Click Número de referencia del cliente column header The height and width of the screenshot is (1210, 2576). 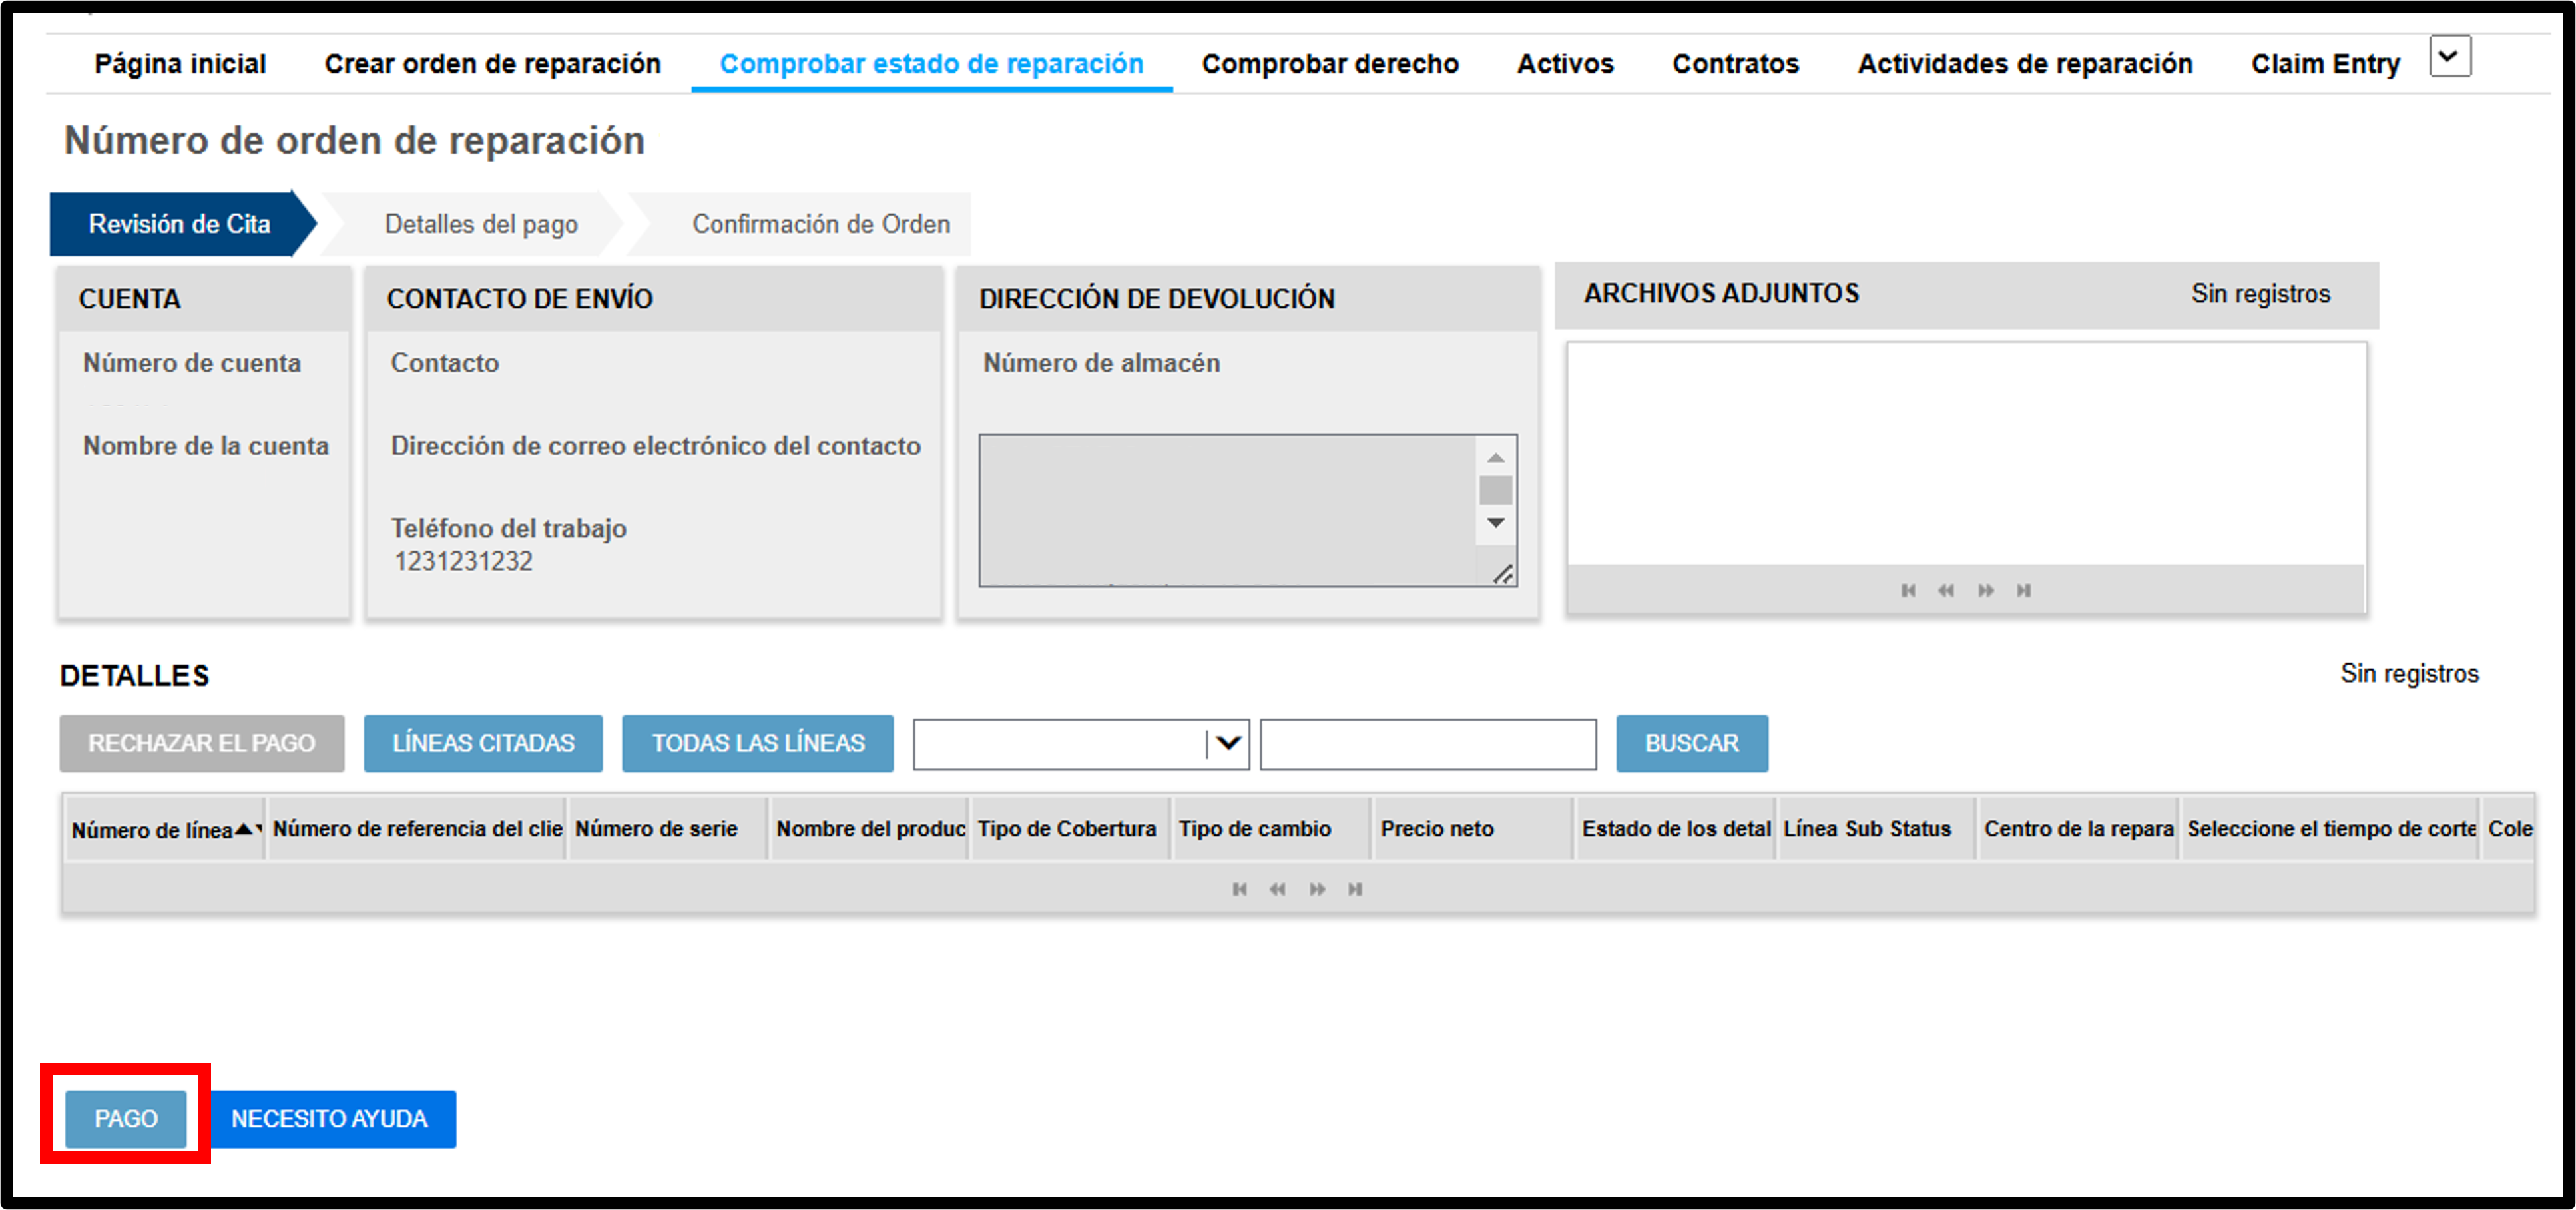click(417, 829)
